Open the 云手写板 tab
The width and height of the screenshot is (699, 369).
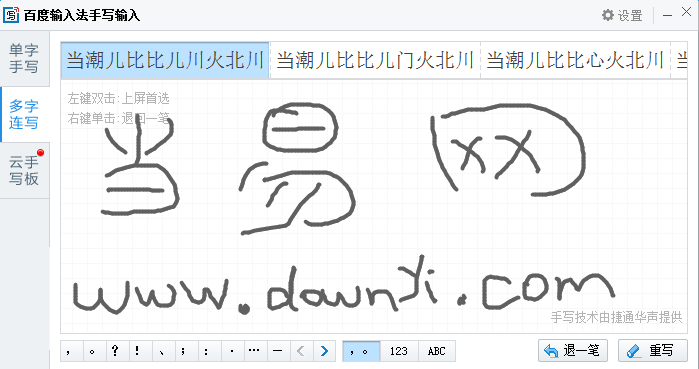click(x=24, y=170)
